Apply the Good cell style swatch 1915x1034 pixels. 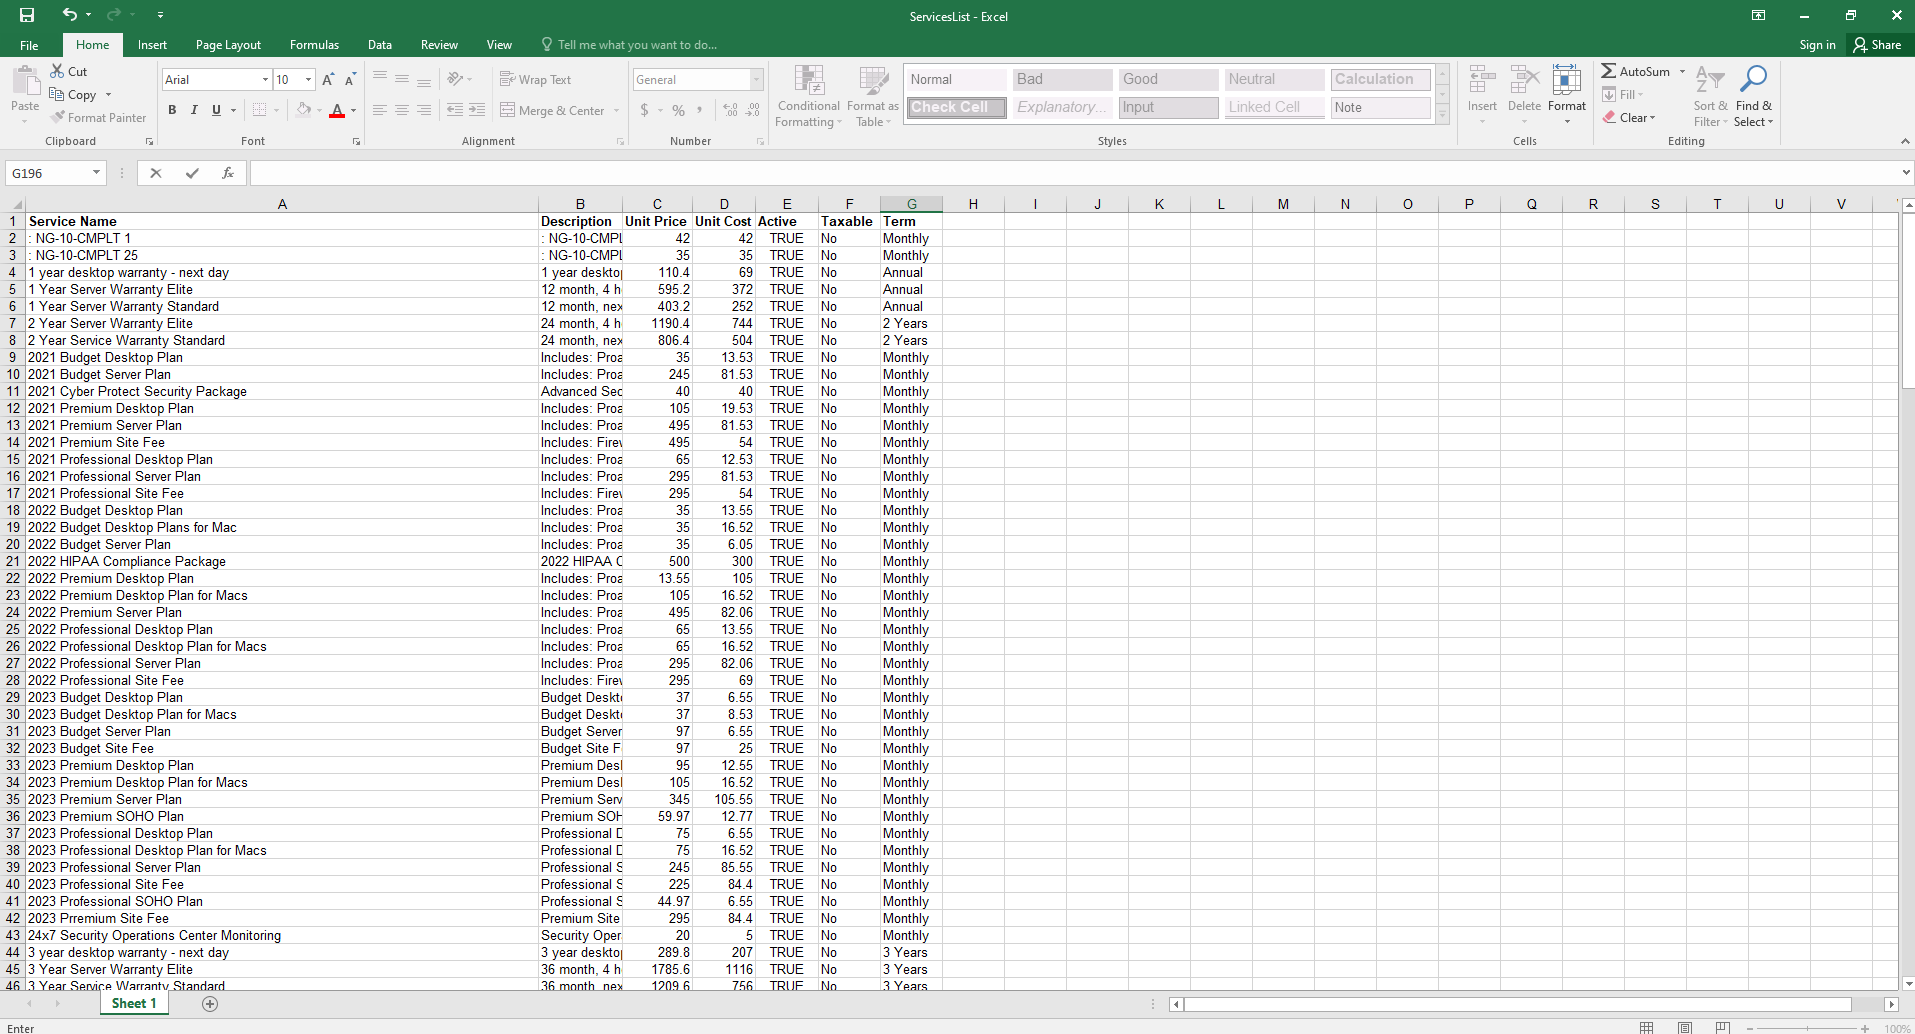[1167, 80]
